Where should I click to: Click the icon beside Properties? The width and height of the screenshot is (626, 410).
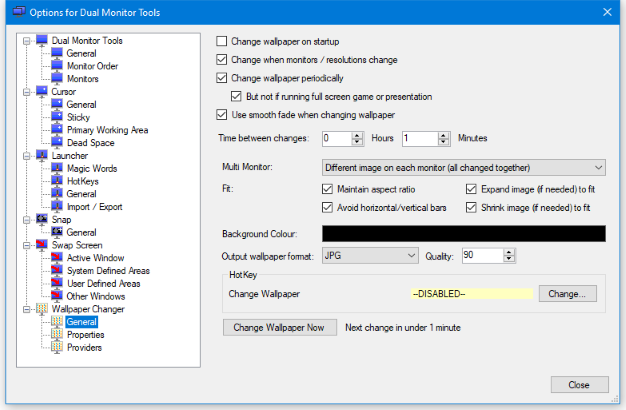pyautogui.click(x=57, y=334)
